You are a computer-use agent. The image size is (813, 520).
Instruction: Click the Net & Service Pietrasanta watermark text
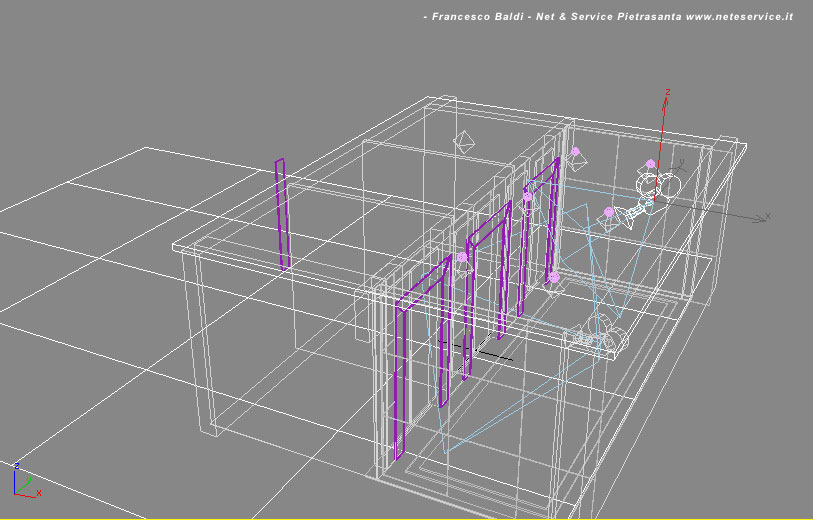(612, 17)
